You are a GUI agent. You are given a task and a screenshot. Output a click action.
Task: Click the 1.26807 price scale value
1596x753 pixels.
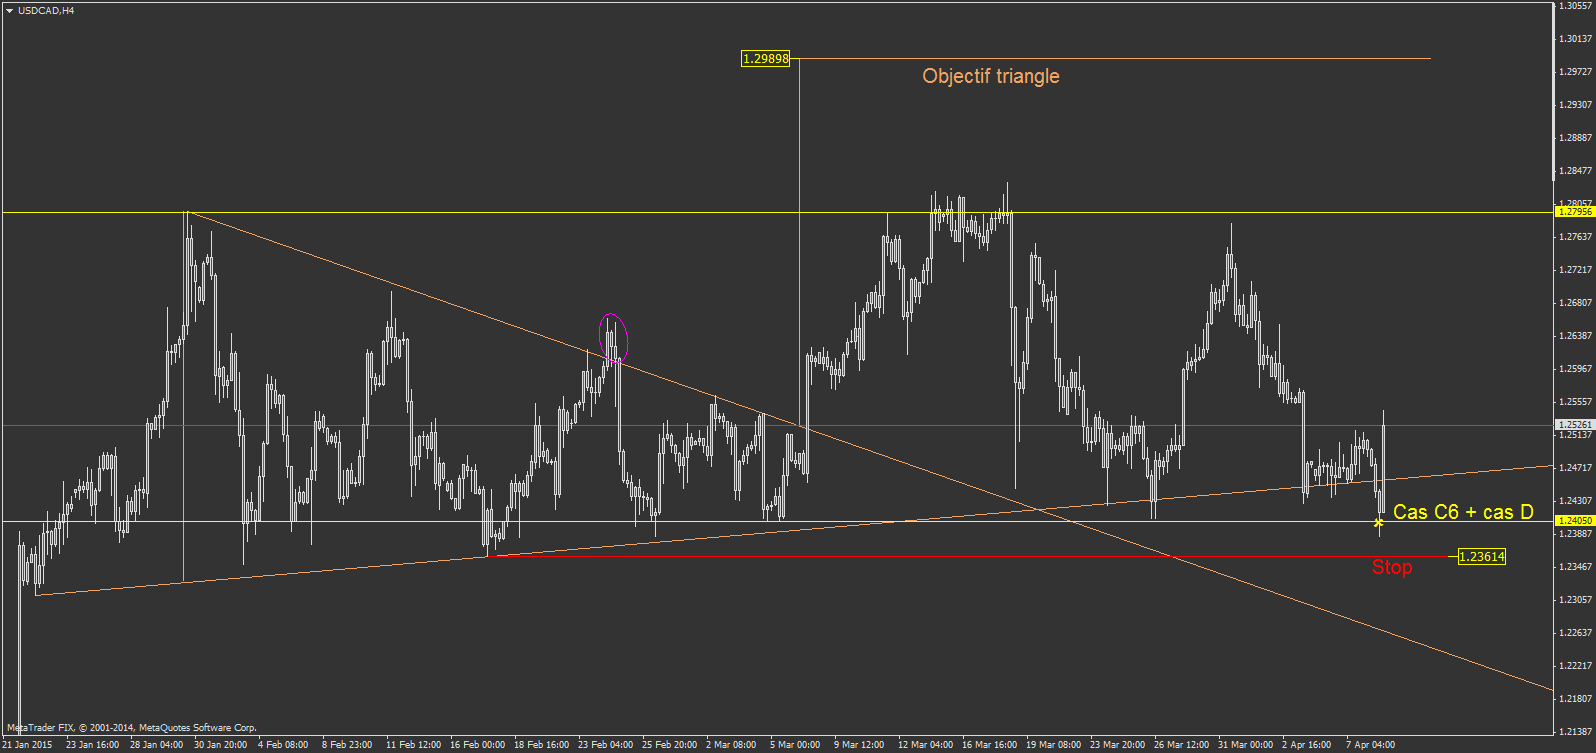(1576, 303)
